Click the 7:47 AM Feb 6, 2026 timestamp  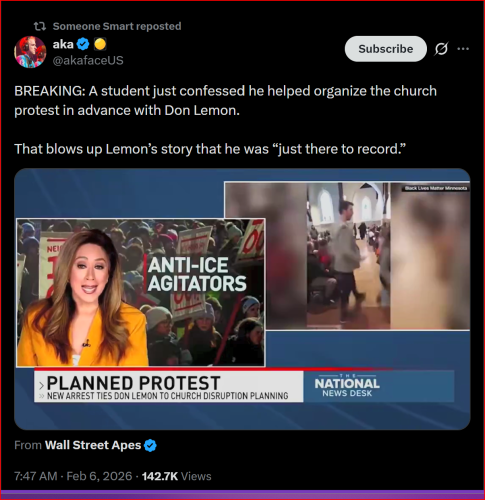coord(73,476)
